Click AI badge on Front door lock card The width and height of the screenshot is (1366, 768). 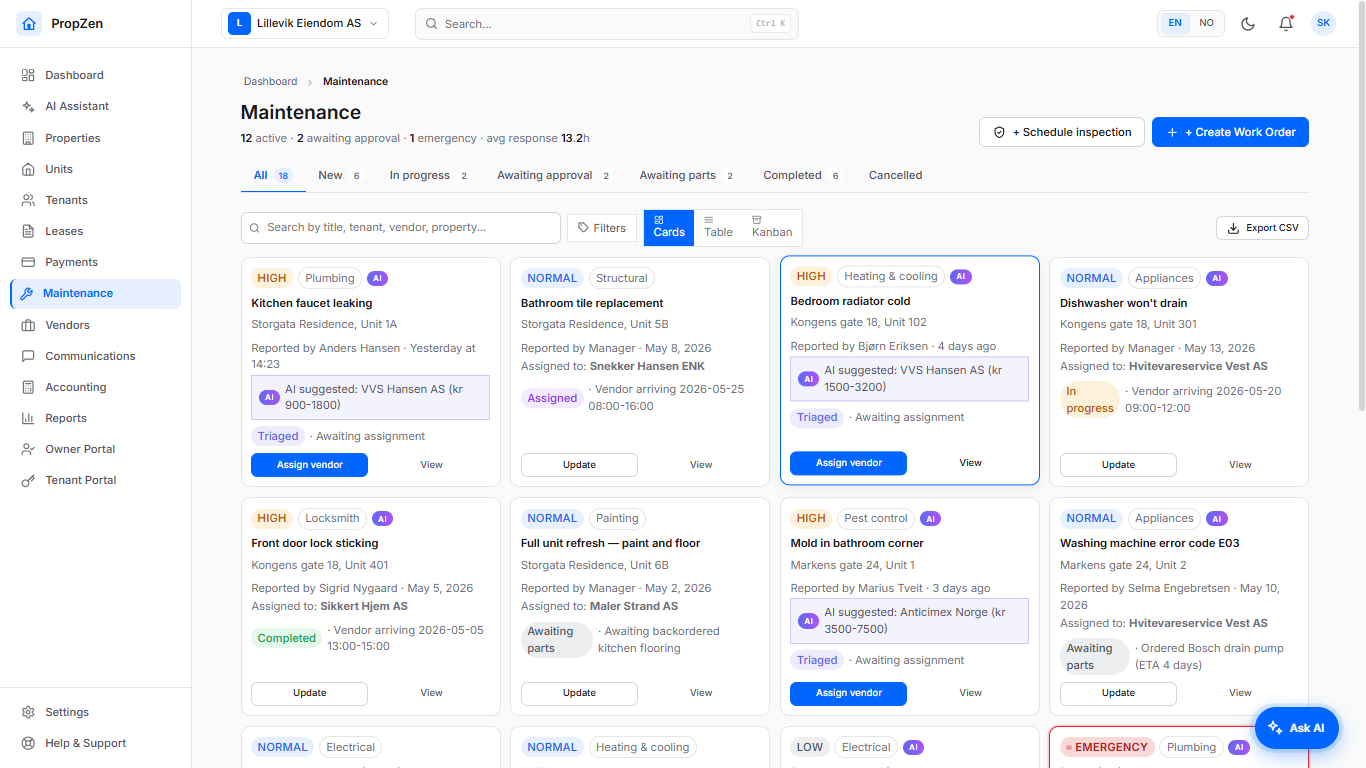click(382, 518)
